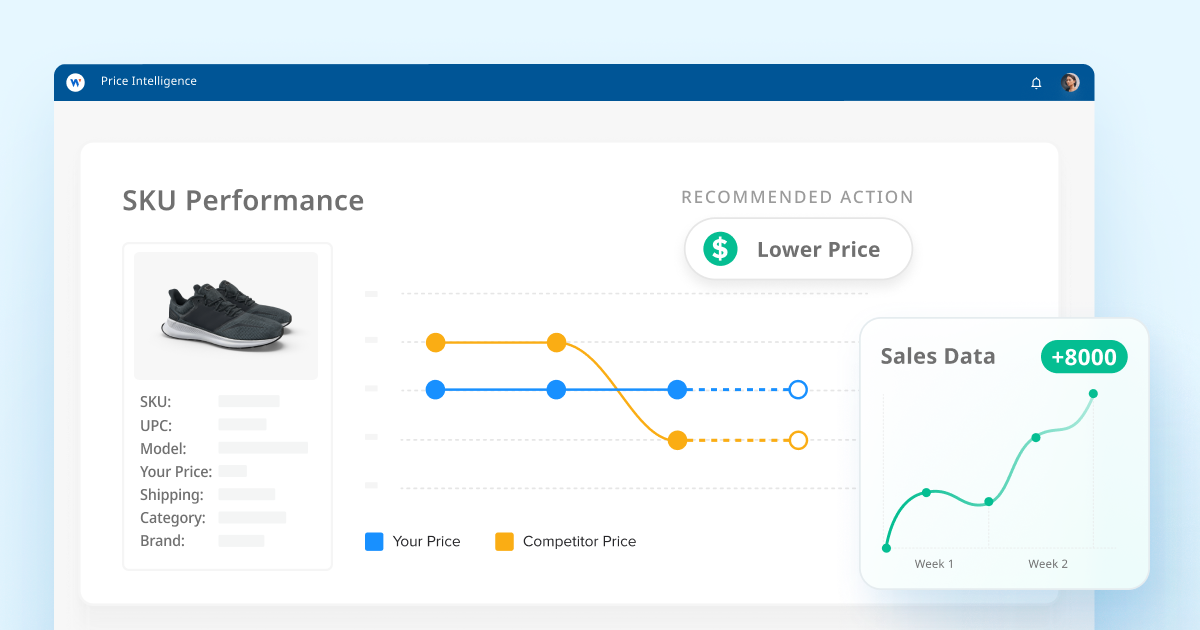Click the Wiser logo icon
This screenshot has height=630, width=1200.
pos(75,82)
